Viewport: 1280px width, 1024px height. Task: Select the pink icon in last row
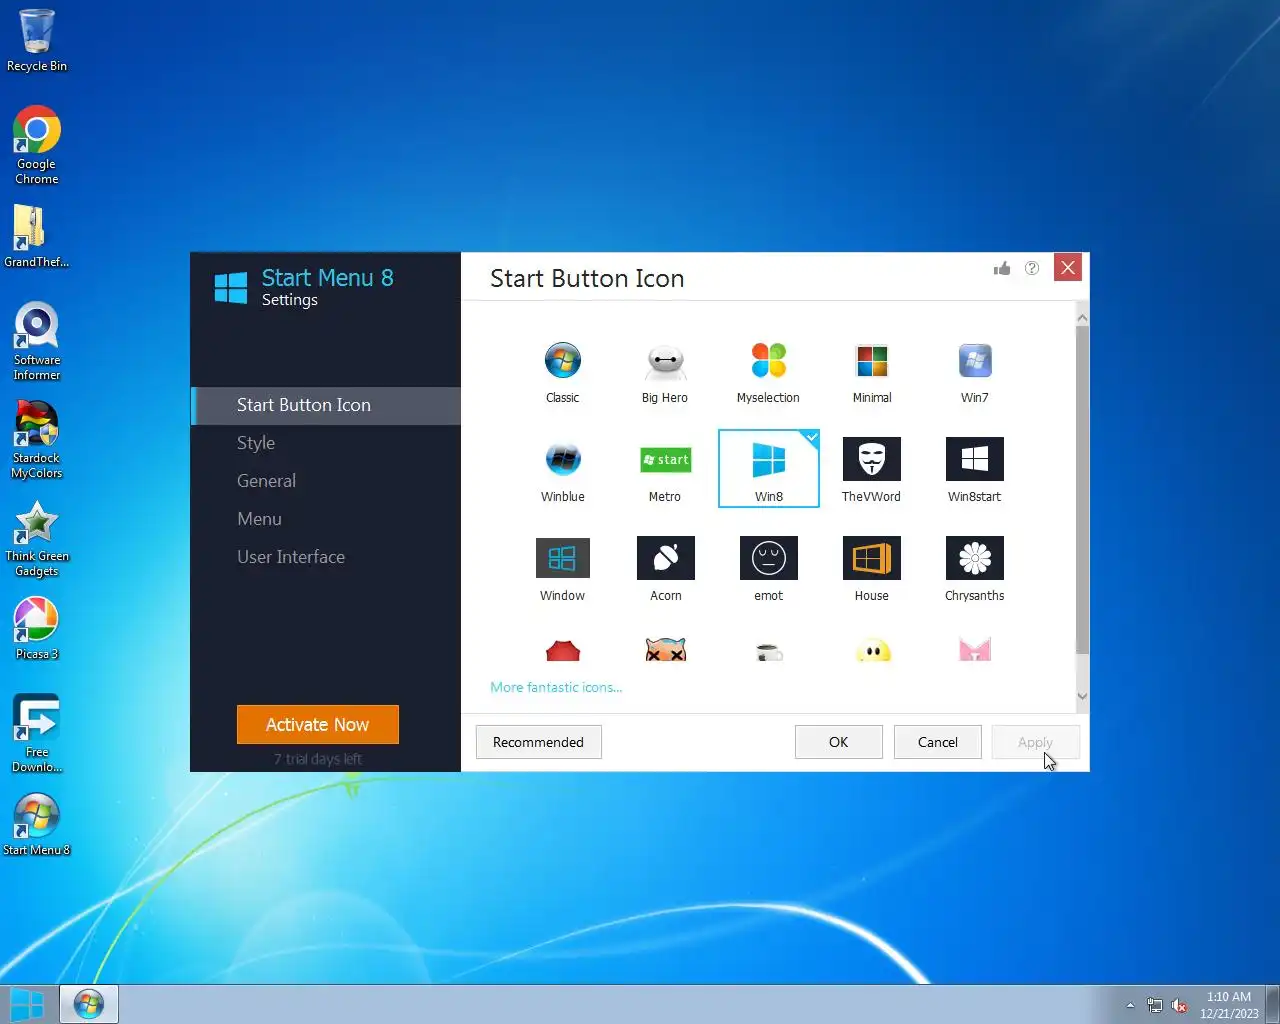pos(975,650)
